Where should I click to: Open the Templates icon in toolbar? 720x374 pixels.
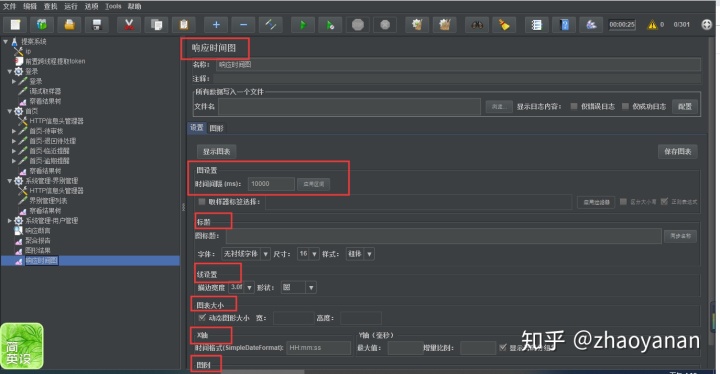pos(42,24)
